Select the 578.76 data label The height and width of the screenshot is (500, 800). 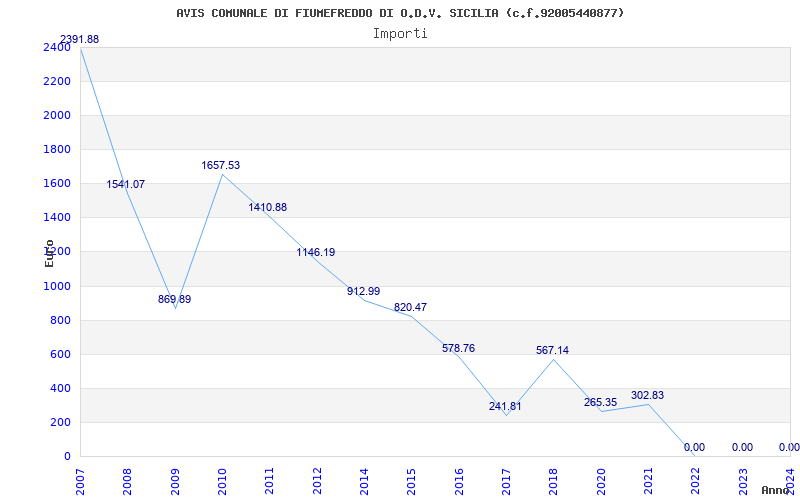(x=458, y=348)
